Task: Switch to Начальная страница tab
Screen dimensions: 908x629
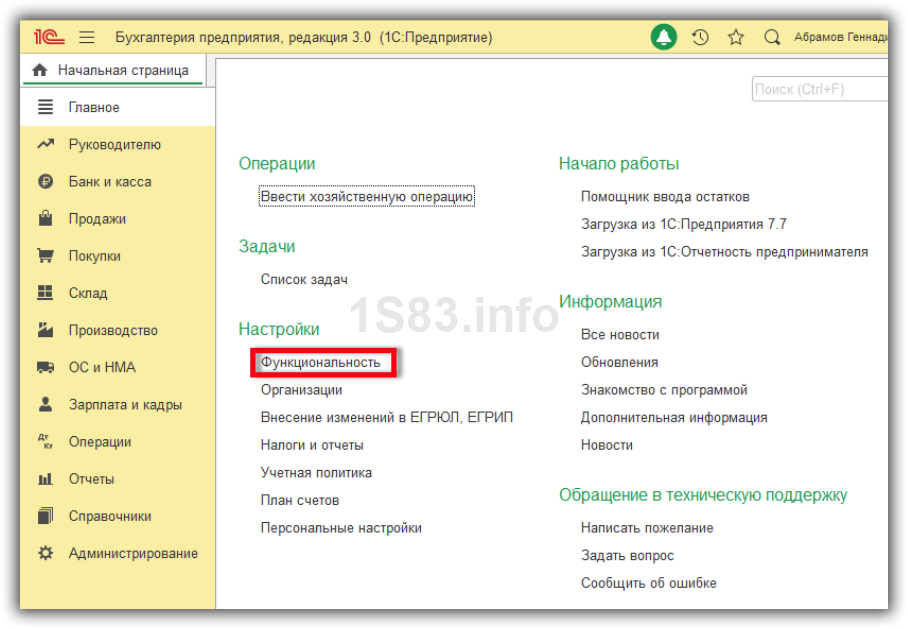Action: click(112, 70)
